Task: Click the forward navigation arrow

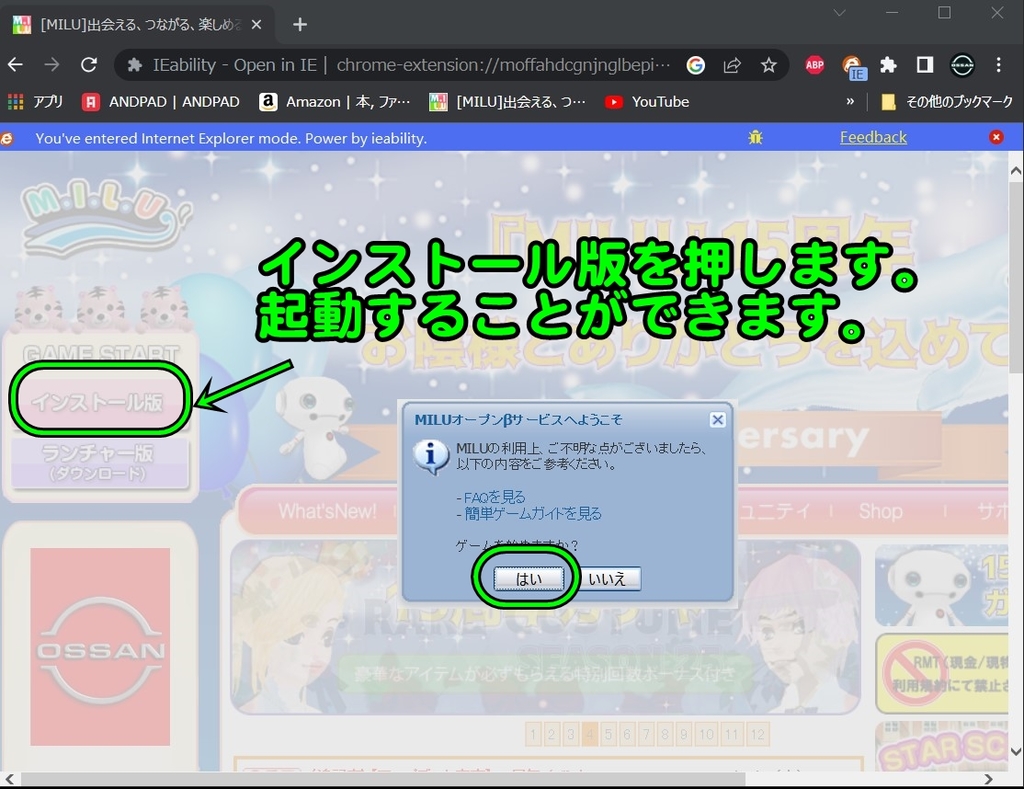Action: [52, 65]
